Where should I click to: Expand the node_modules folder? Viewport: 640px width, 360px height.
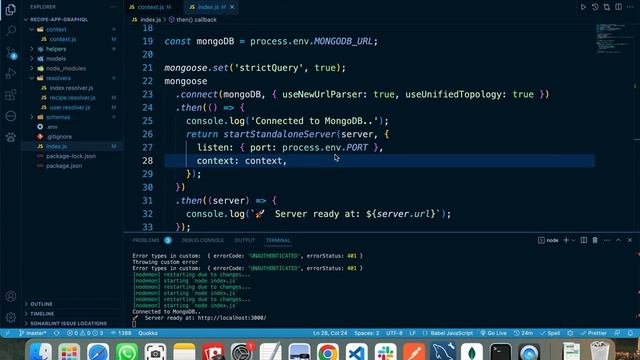(x=65, y=69)
